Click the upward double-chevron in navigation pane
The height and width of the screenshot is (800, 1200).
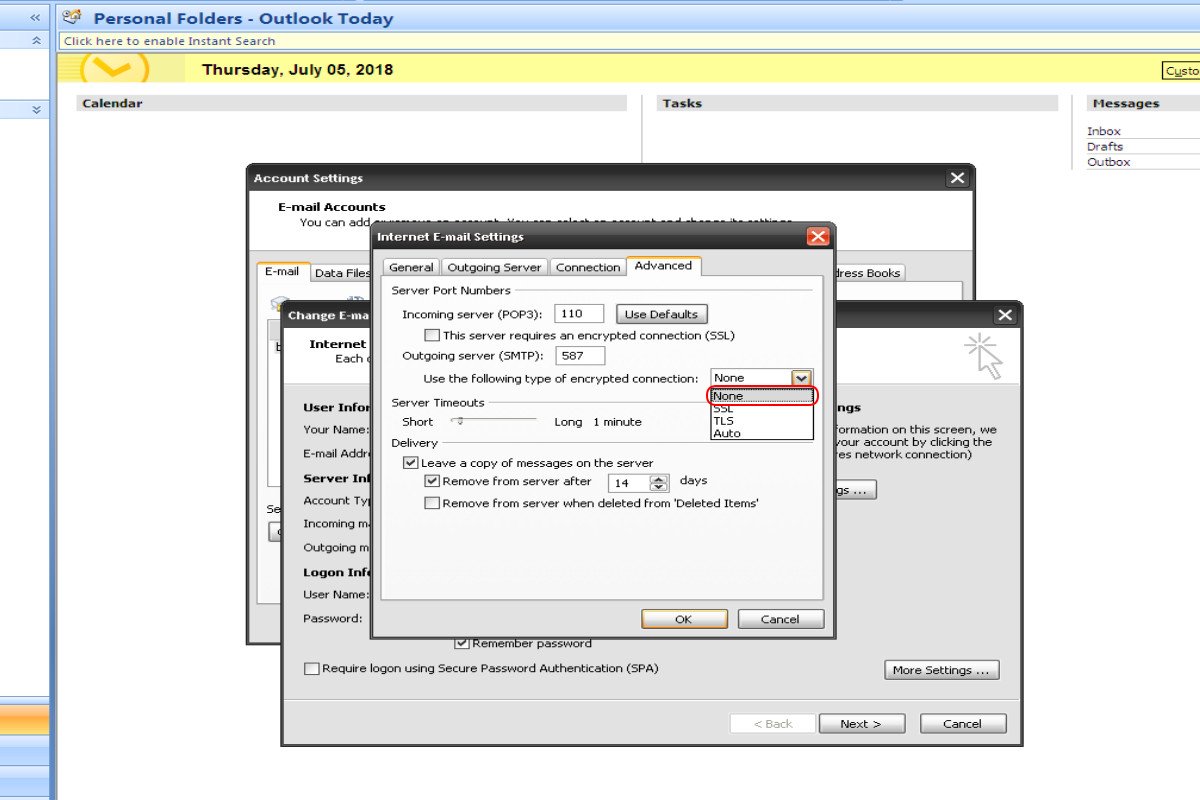point(37,40)
